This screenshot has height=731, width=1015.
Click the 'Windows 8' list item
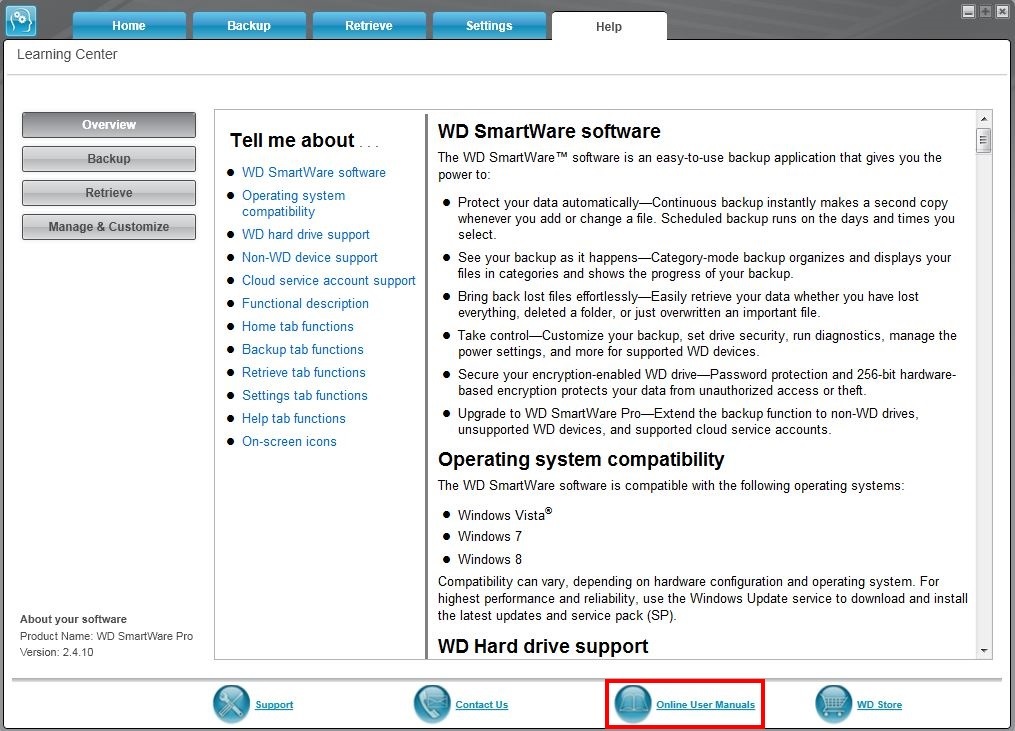tap(489, 559)
